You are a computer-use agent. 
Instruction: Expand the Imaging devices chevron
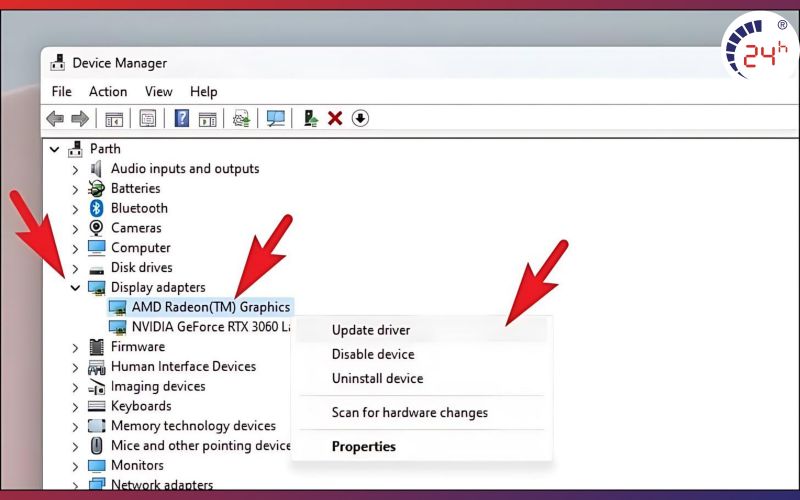coord(76,387)
